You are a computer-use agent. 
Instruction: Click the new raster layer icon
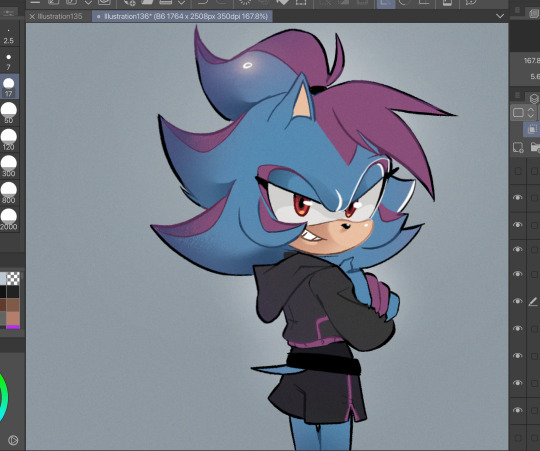[x=518, y=148]
